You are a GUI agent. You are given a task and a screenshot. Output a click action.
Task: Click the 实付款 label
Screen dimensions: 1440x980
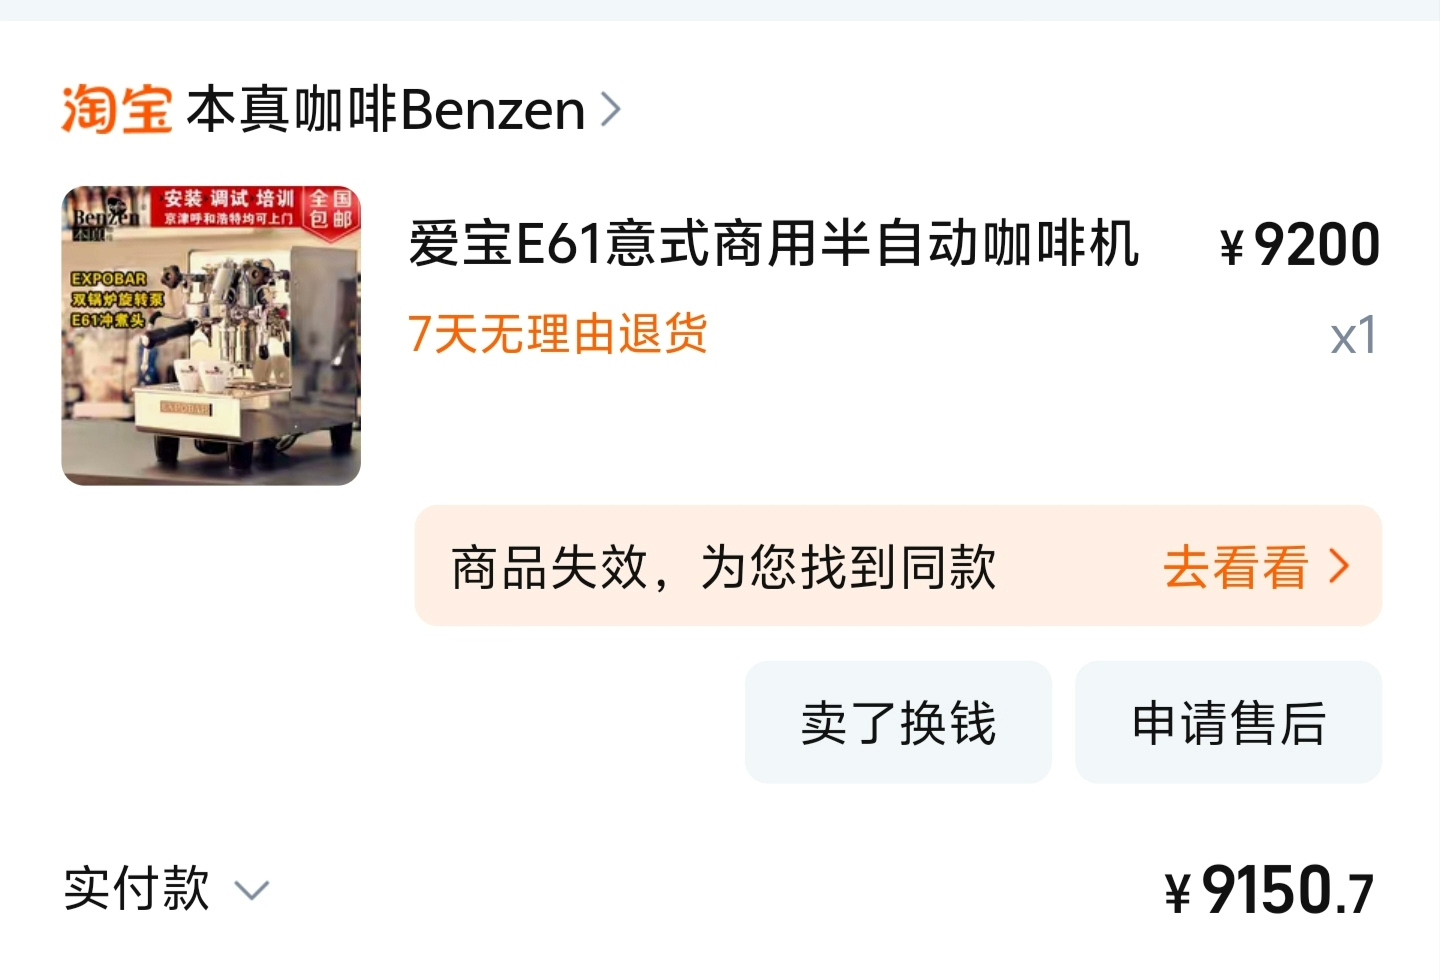pos(137,889)
